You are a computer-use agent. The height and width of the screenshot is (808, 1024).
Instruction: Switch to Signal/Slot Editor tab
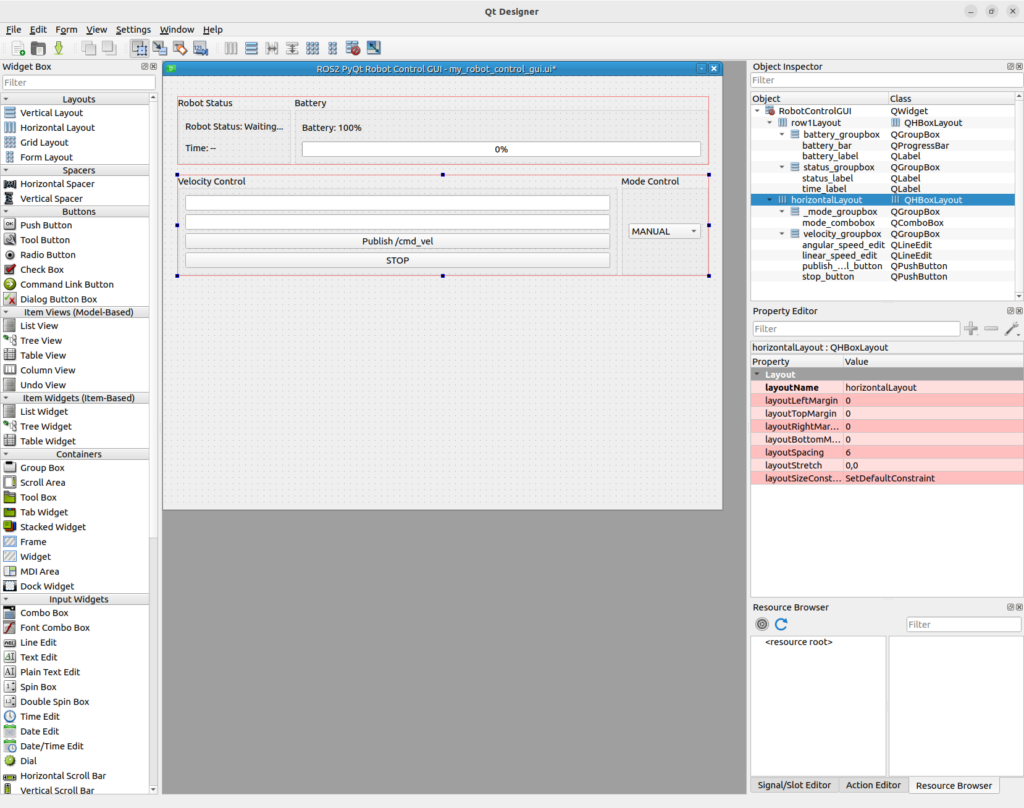[x=794, y=785]
